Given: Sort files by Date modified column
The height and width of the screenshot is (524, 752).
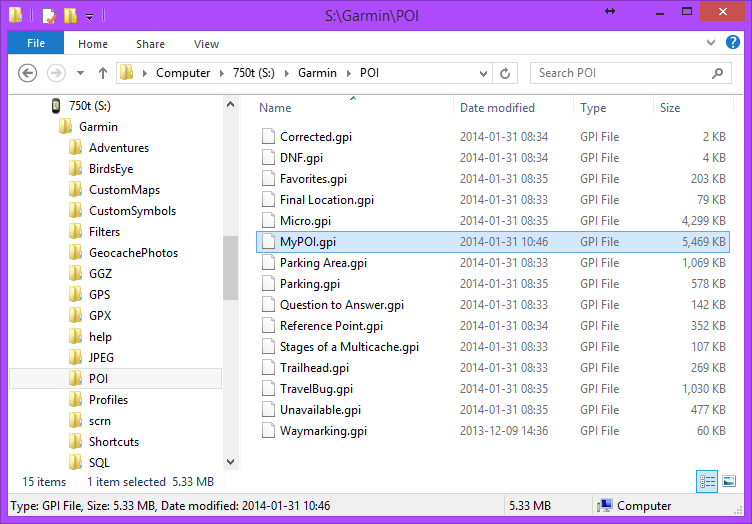Looking at the screenshot, I should [497, 108].
